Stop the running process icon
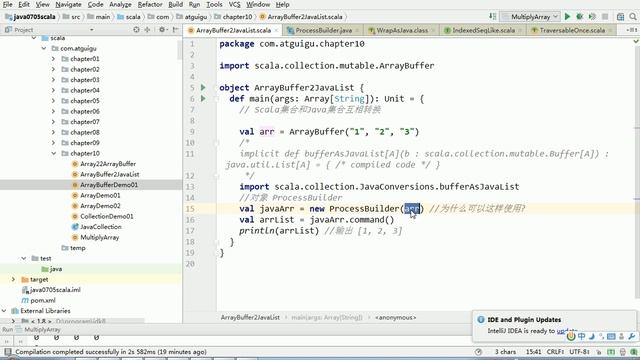The image size is (640, 360). (x=605, y=16)
